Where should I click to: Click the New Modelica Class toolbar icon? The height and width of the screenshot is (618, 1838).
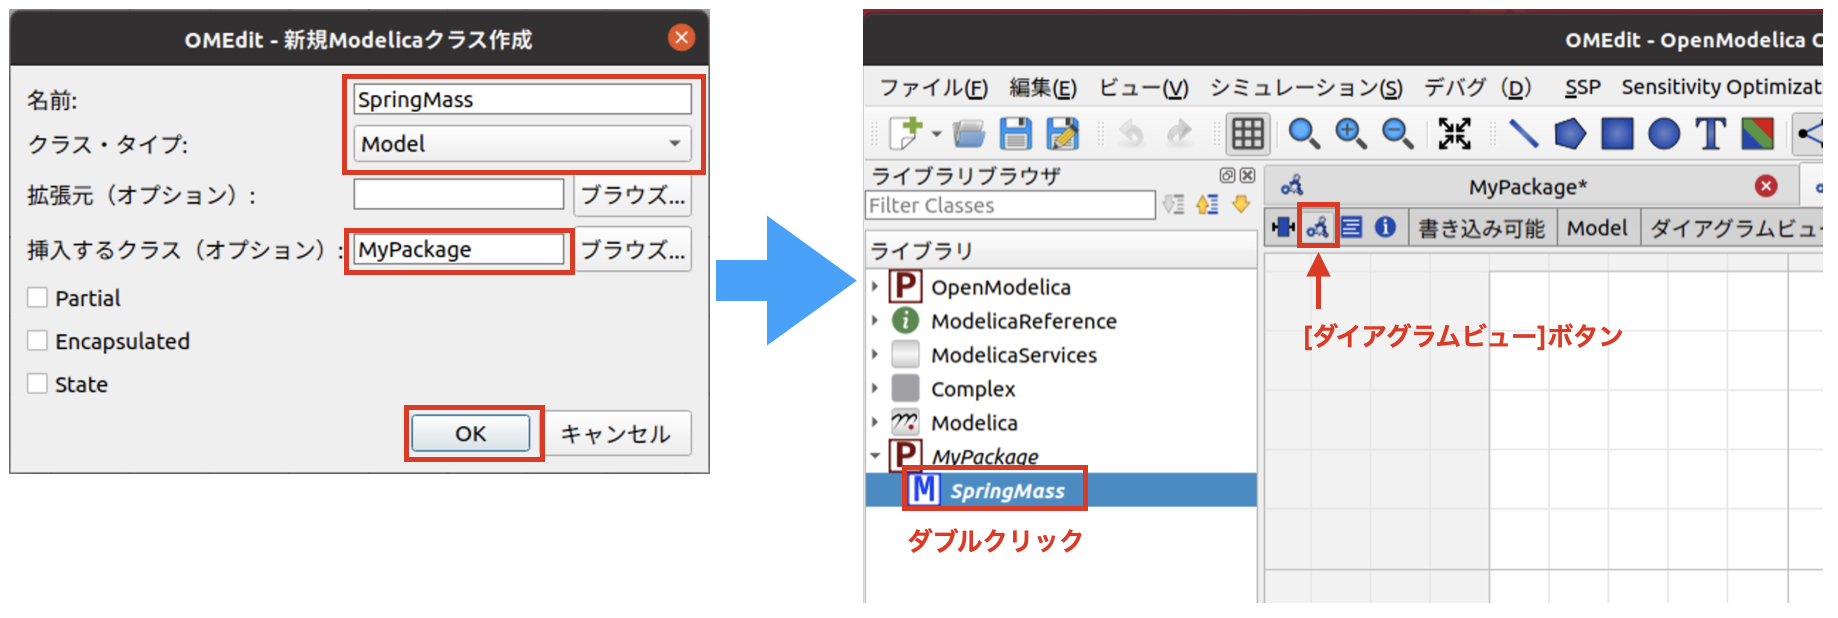907,133
